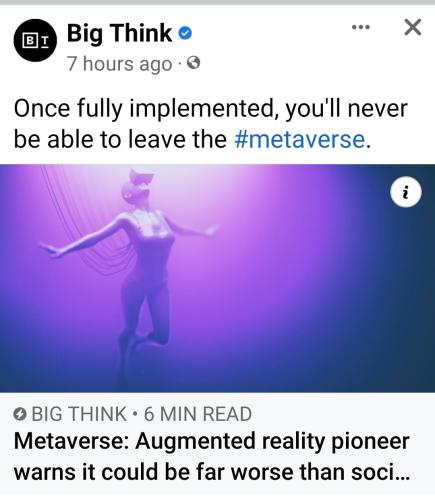Open the three-dot post options menu
This screenshot has height=500, width=435.
[x=361, y=27]
